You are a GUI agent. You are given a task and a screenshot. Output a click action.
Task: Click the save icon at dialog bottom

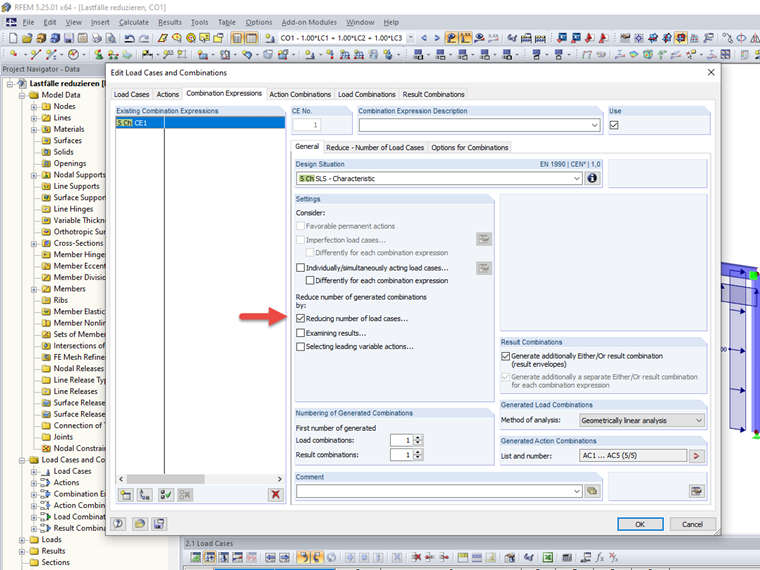click(159, 523)
